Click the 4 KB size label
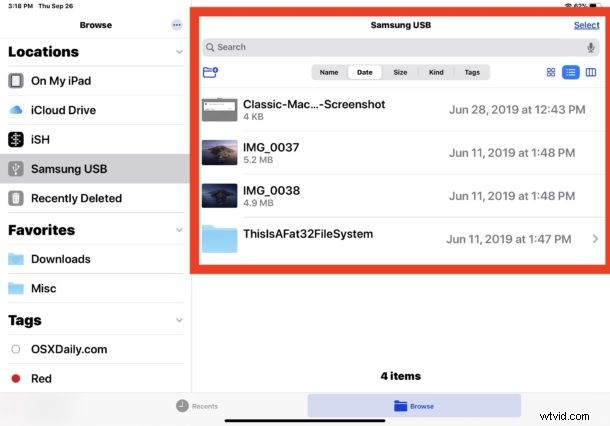Screen dimensions: 610x426 click(253, 117)
